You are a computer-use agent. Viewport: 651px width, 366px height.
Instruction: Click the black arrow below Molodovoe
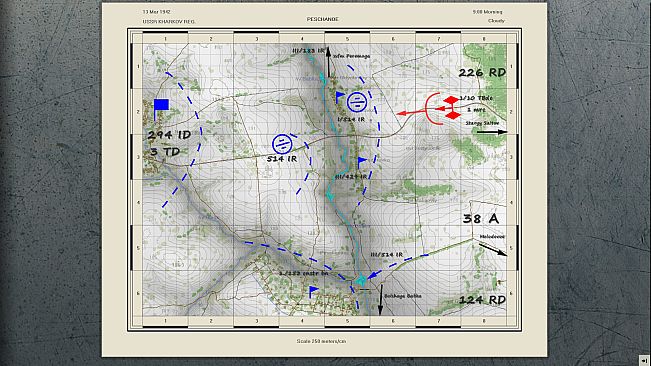point(493,249)
